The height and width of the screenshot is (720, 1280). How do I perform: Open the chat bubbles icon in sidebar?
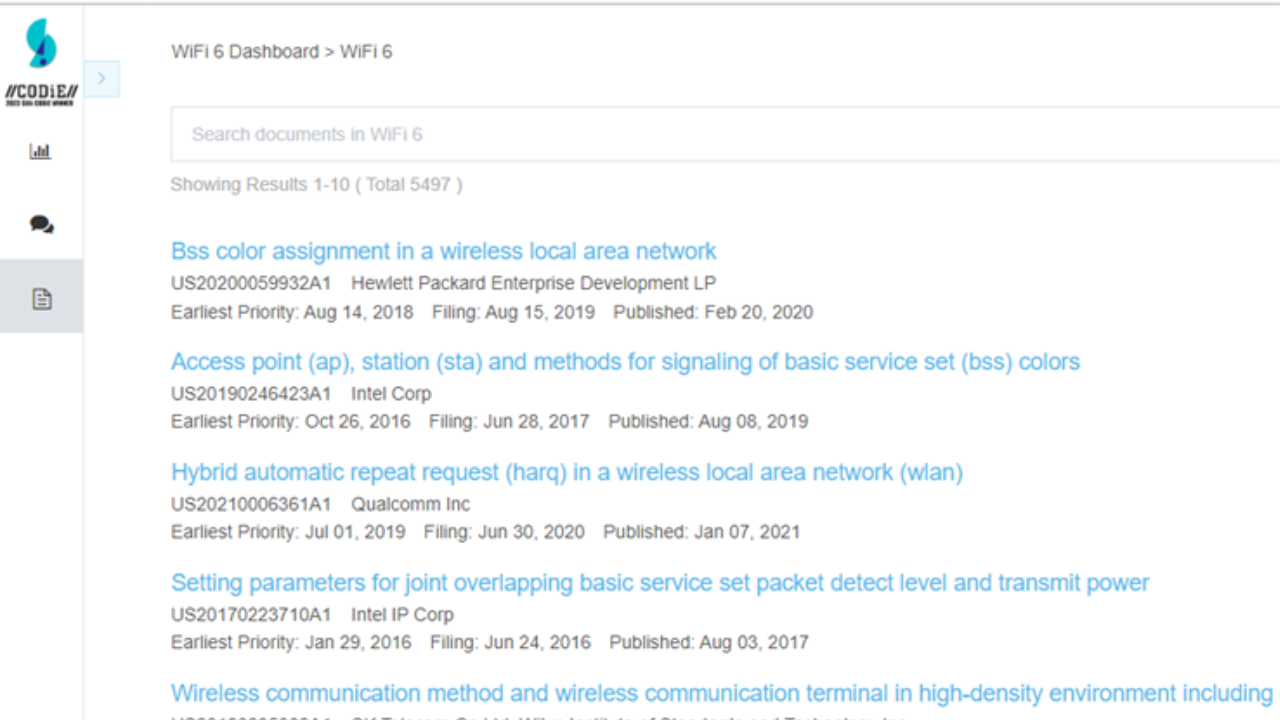(x=41, y=225)
